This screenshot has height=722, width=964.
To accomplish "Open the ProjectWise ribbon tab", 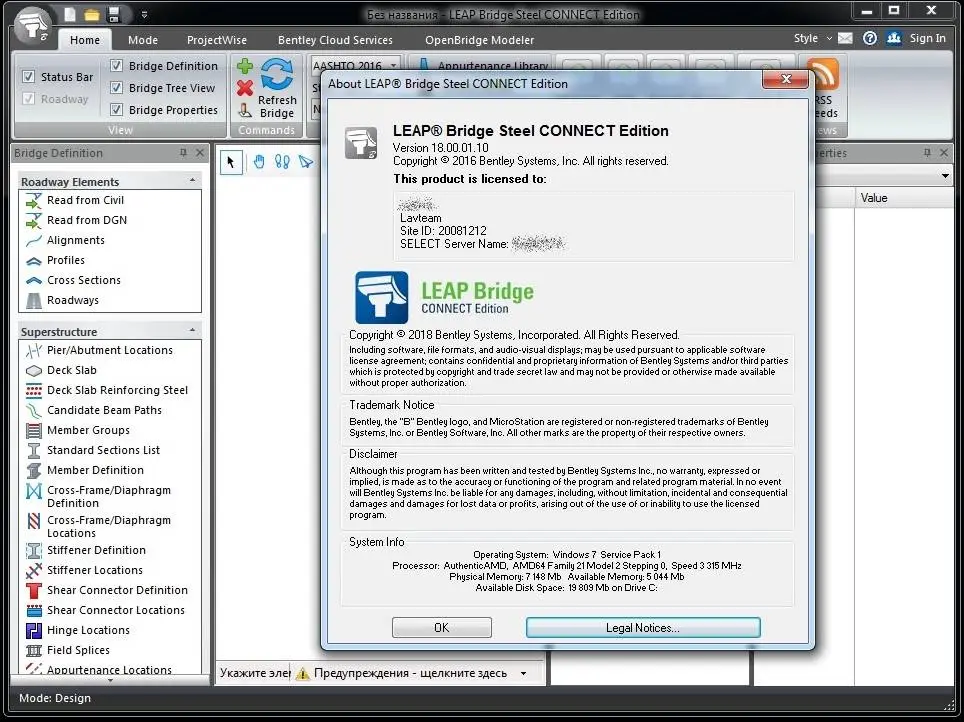I will pos(217,40).
